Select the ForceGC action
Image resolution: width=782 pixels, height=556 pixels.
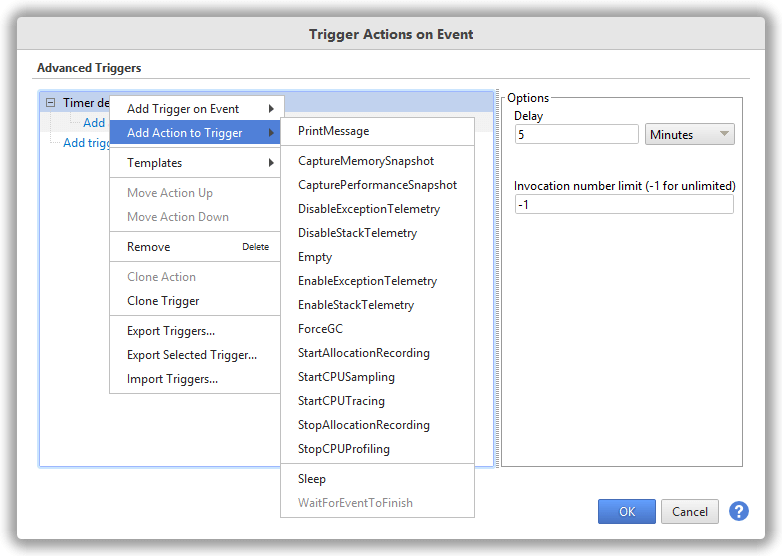[378, 329]
